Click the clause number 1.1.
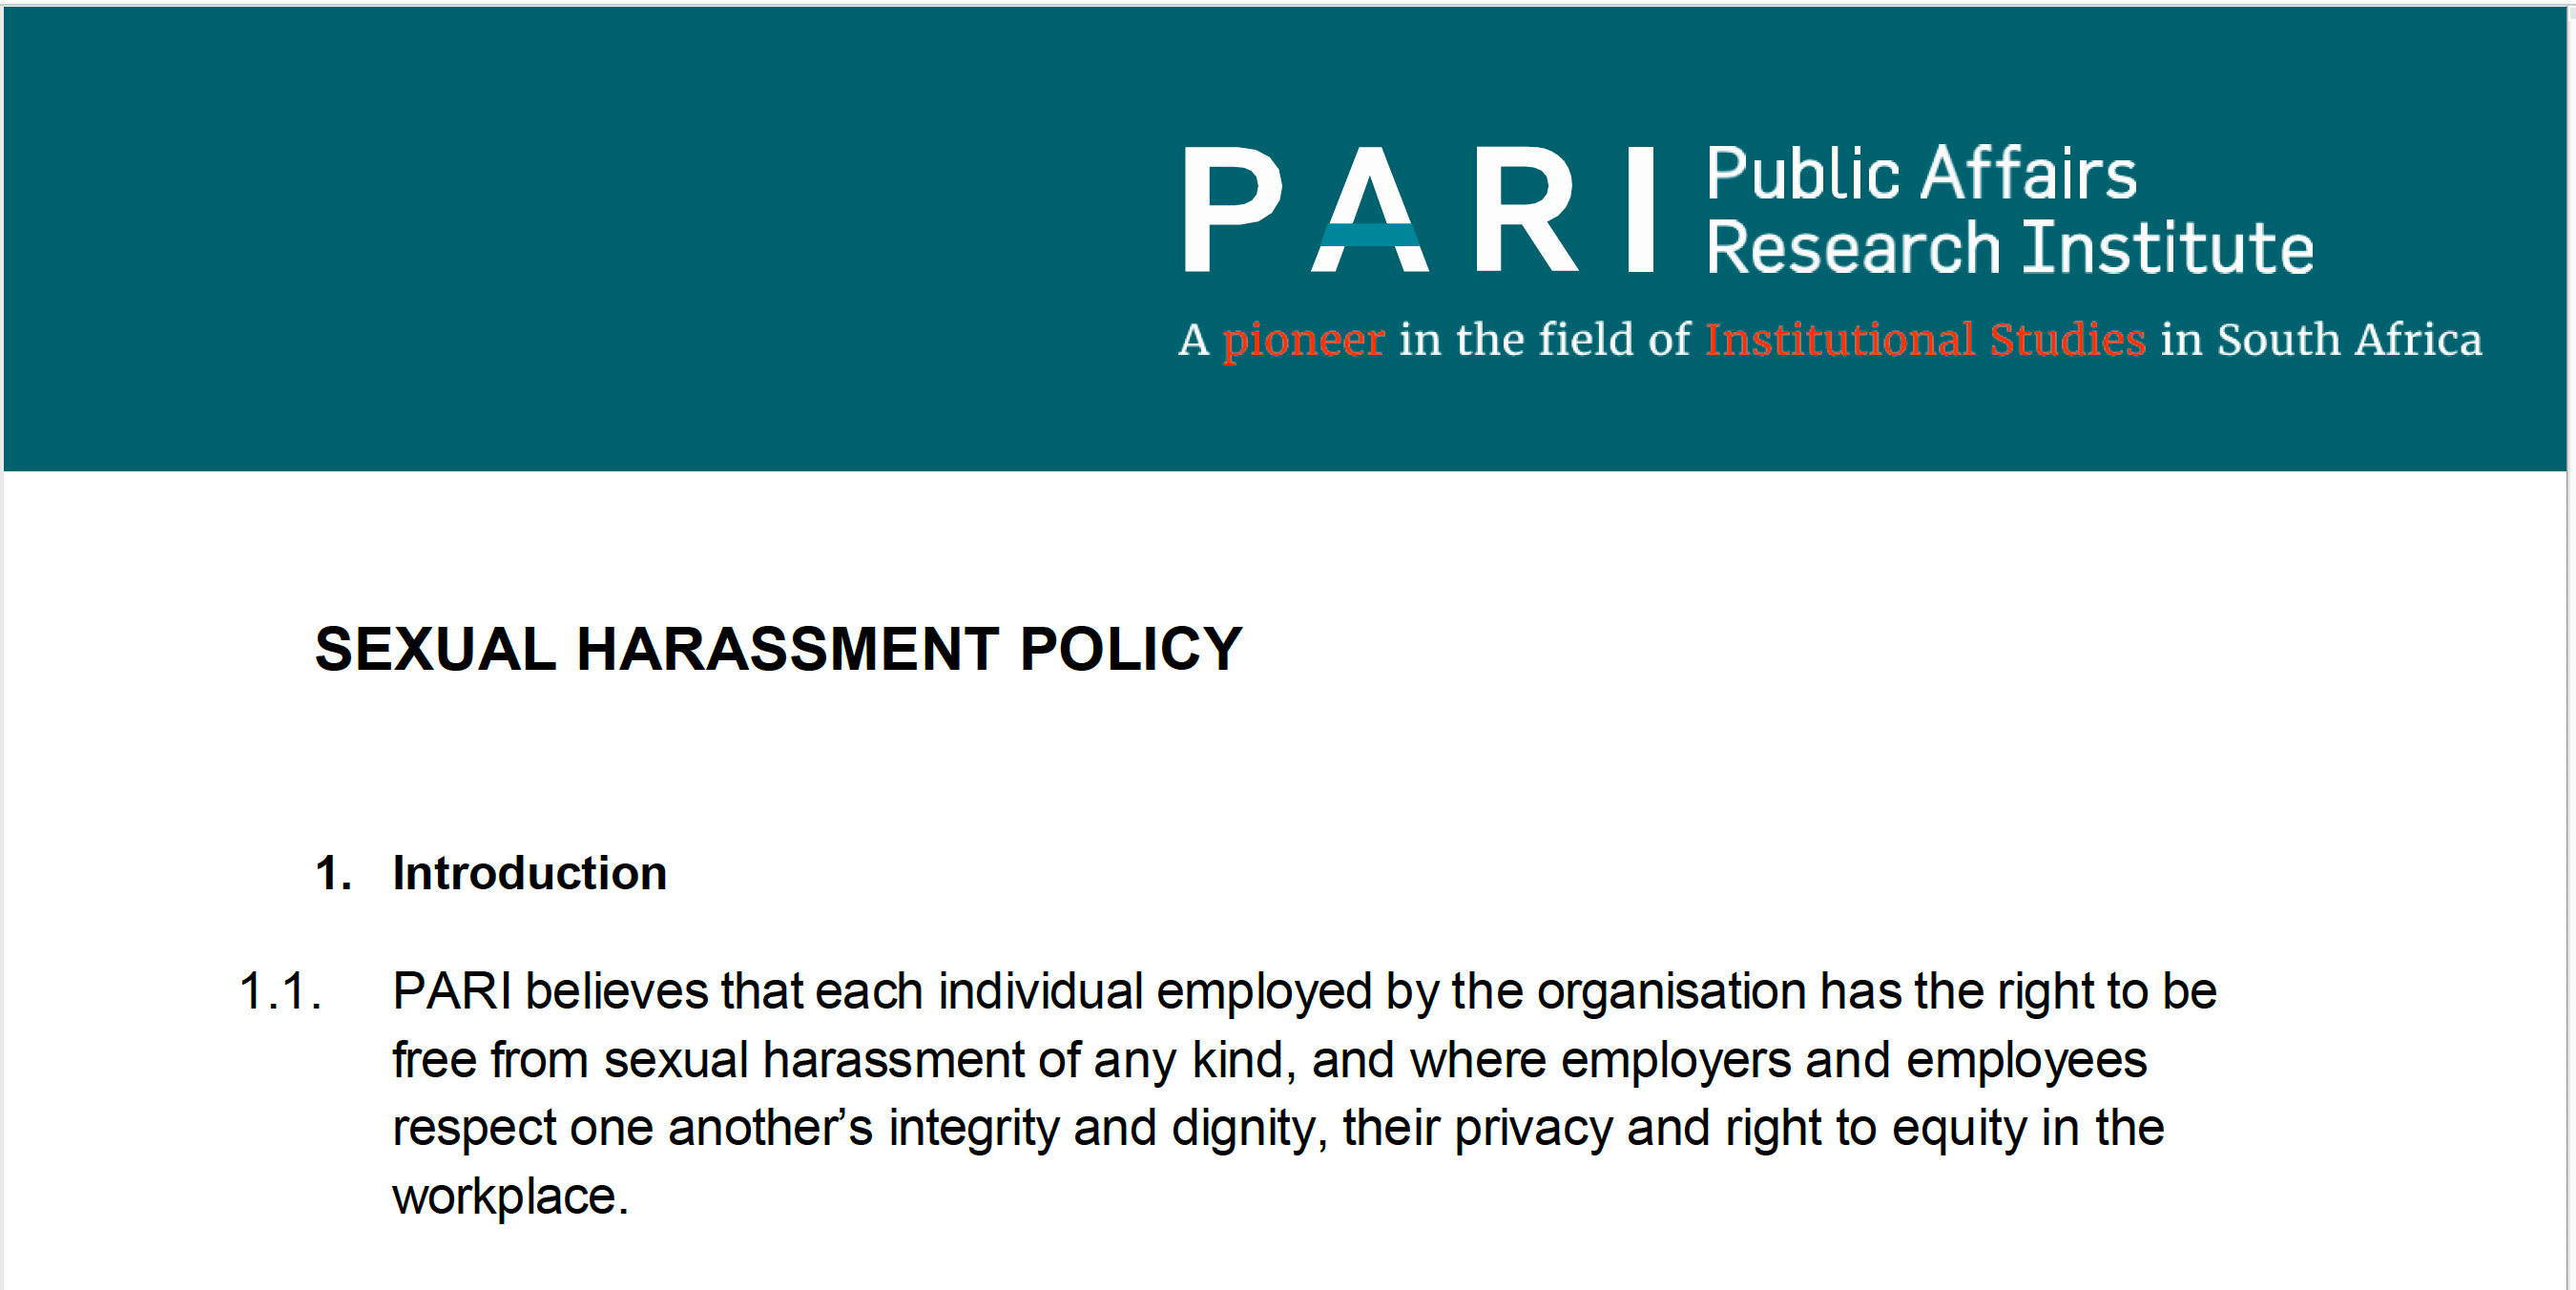Viewport: 2576px width, 1290px height. click(x=280, y=992)
